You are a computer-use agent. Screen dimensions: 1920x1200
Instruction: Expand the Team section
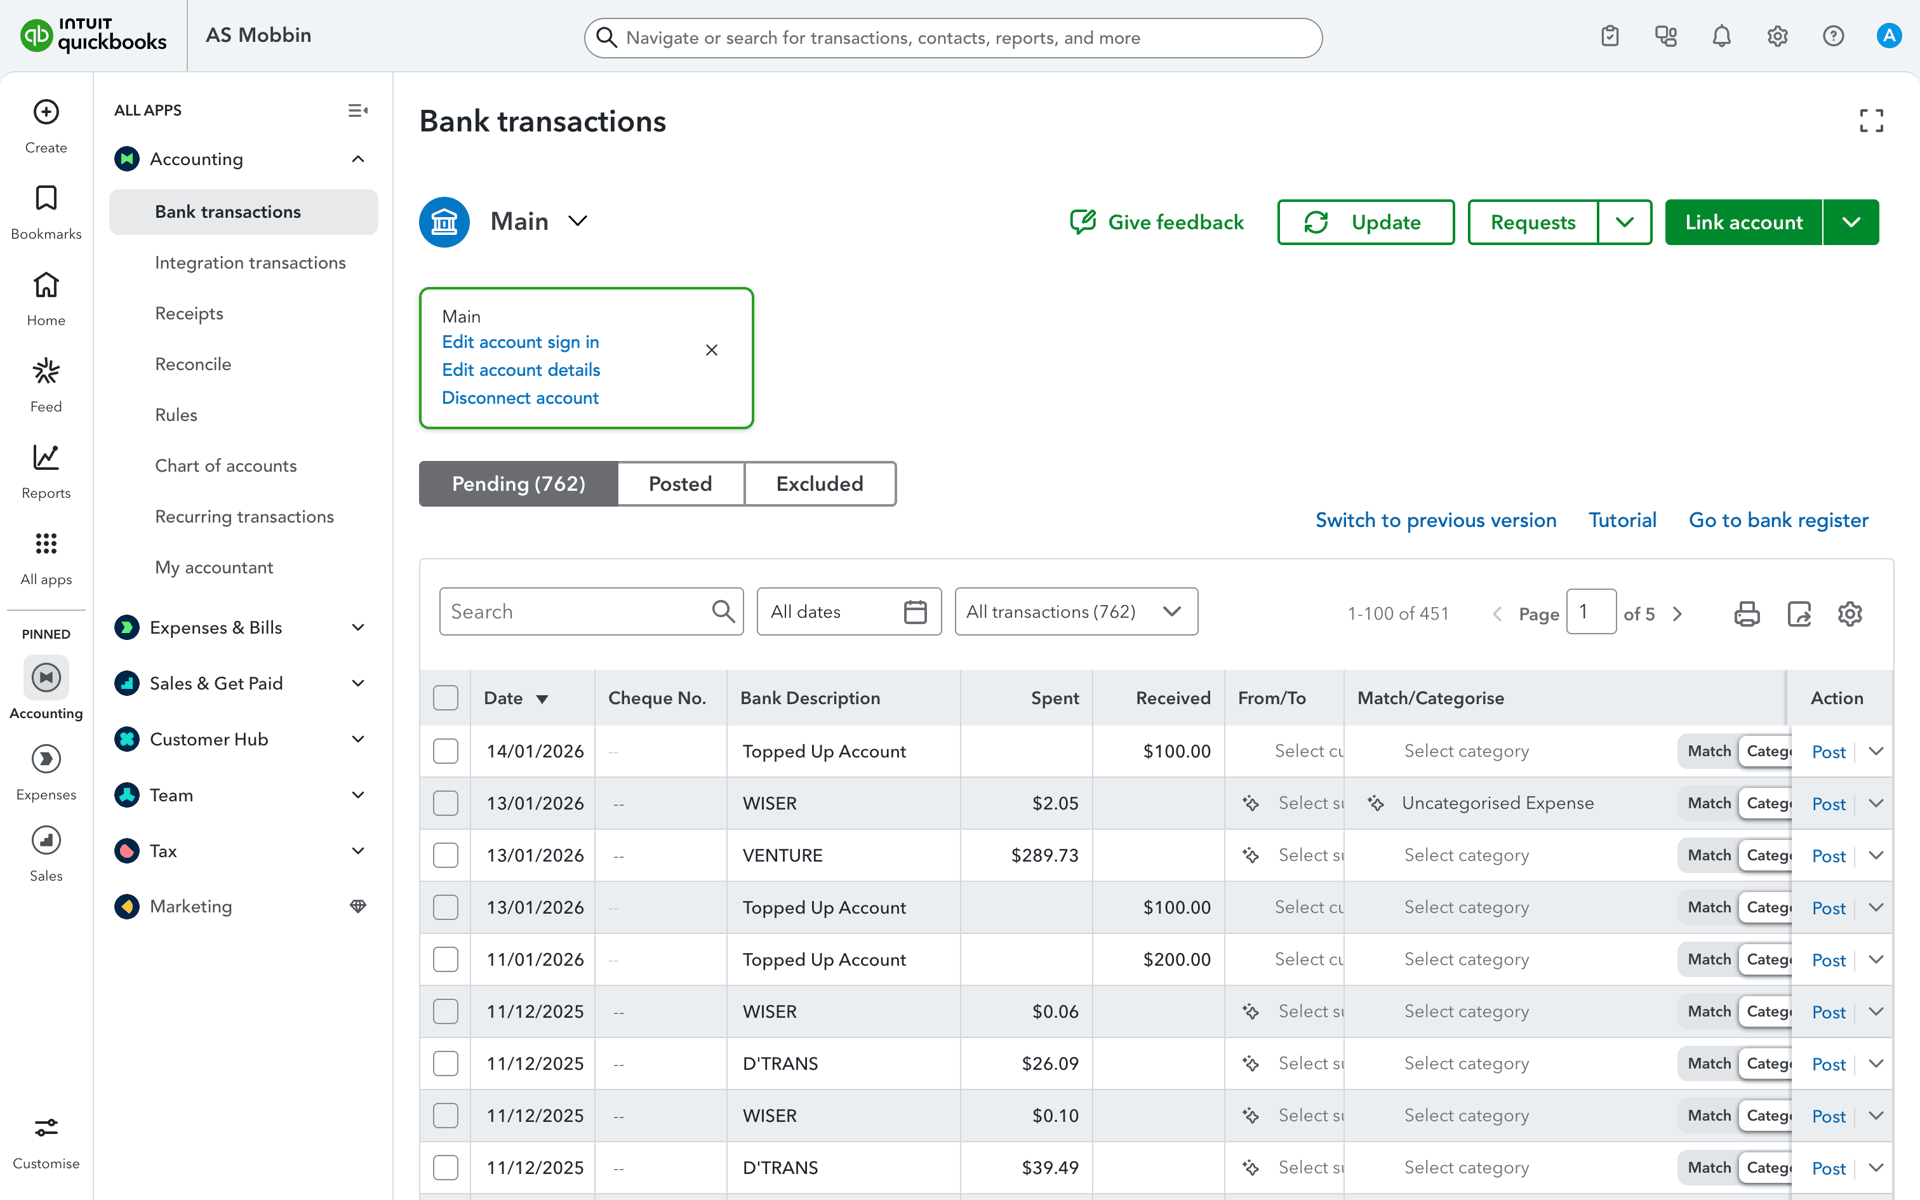click(x=358, y=795)
